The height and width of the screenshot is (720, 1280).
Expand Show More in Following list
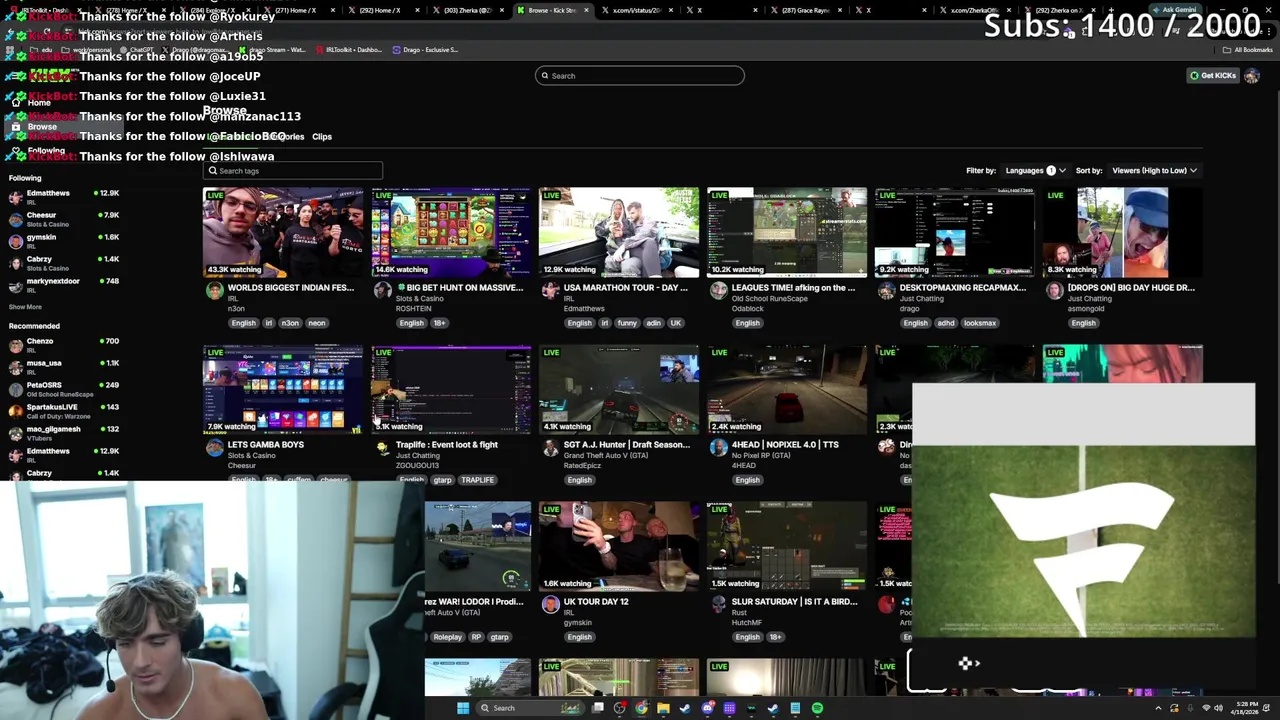click(25, 307)
